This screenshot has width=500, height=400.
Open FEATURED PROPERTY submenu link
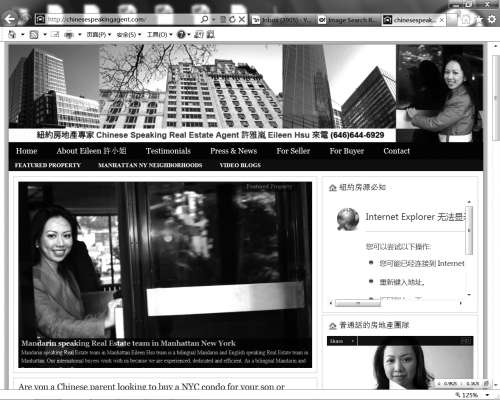[48, 165]
